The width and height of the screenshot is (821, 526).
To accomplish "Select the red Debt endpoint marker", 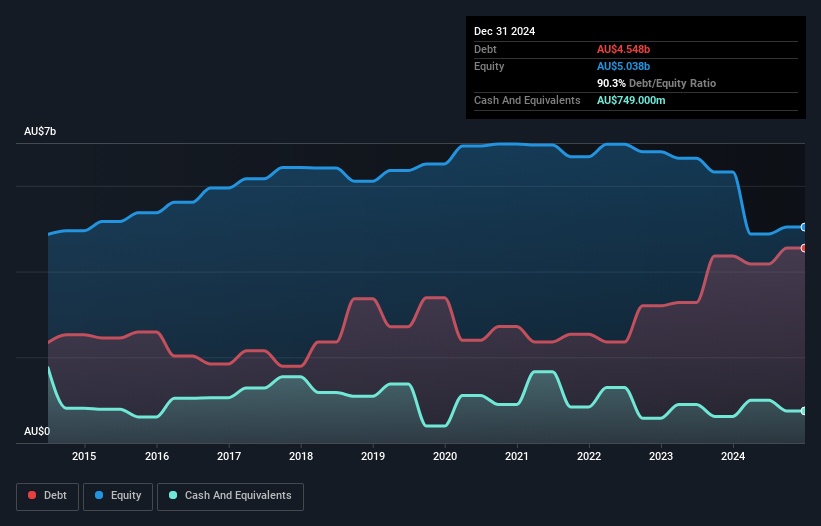I will [x=804, y=248].
